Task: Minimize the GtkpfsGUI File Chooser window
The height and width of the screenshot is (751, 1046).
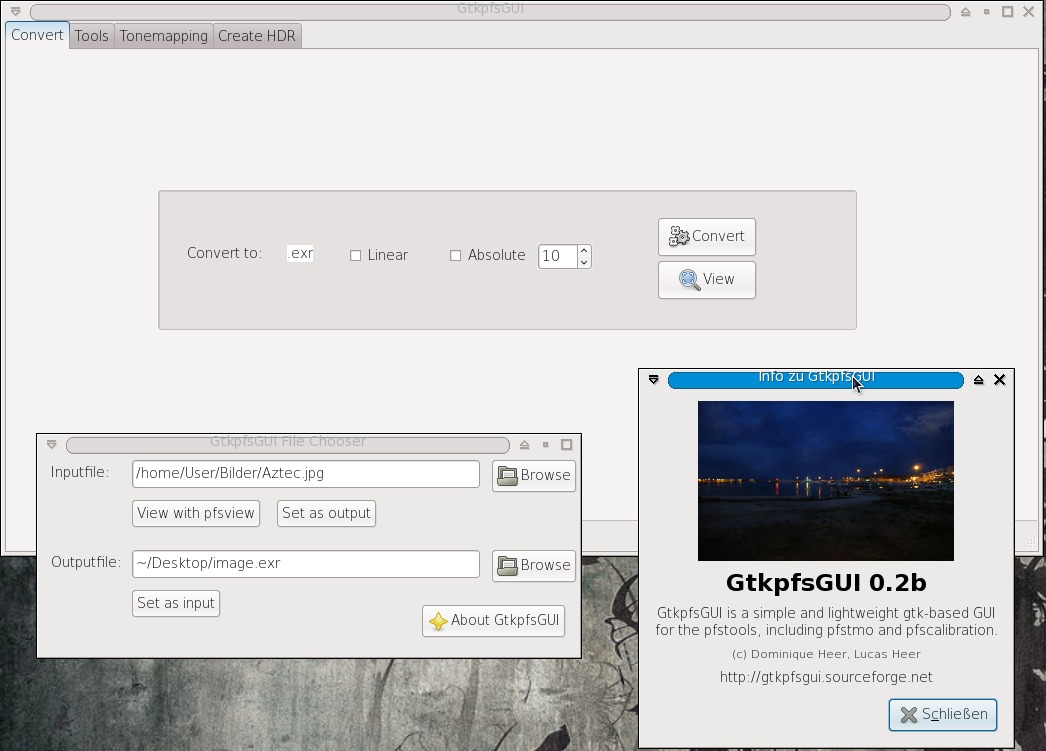Action: tap(546, 444)
